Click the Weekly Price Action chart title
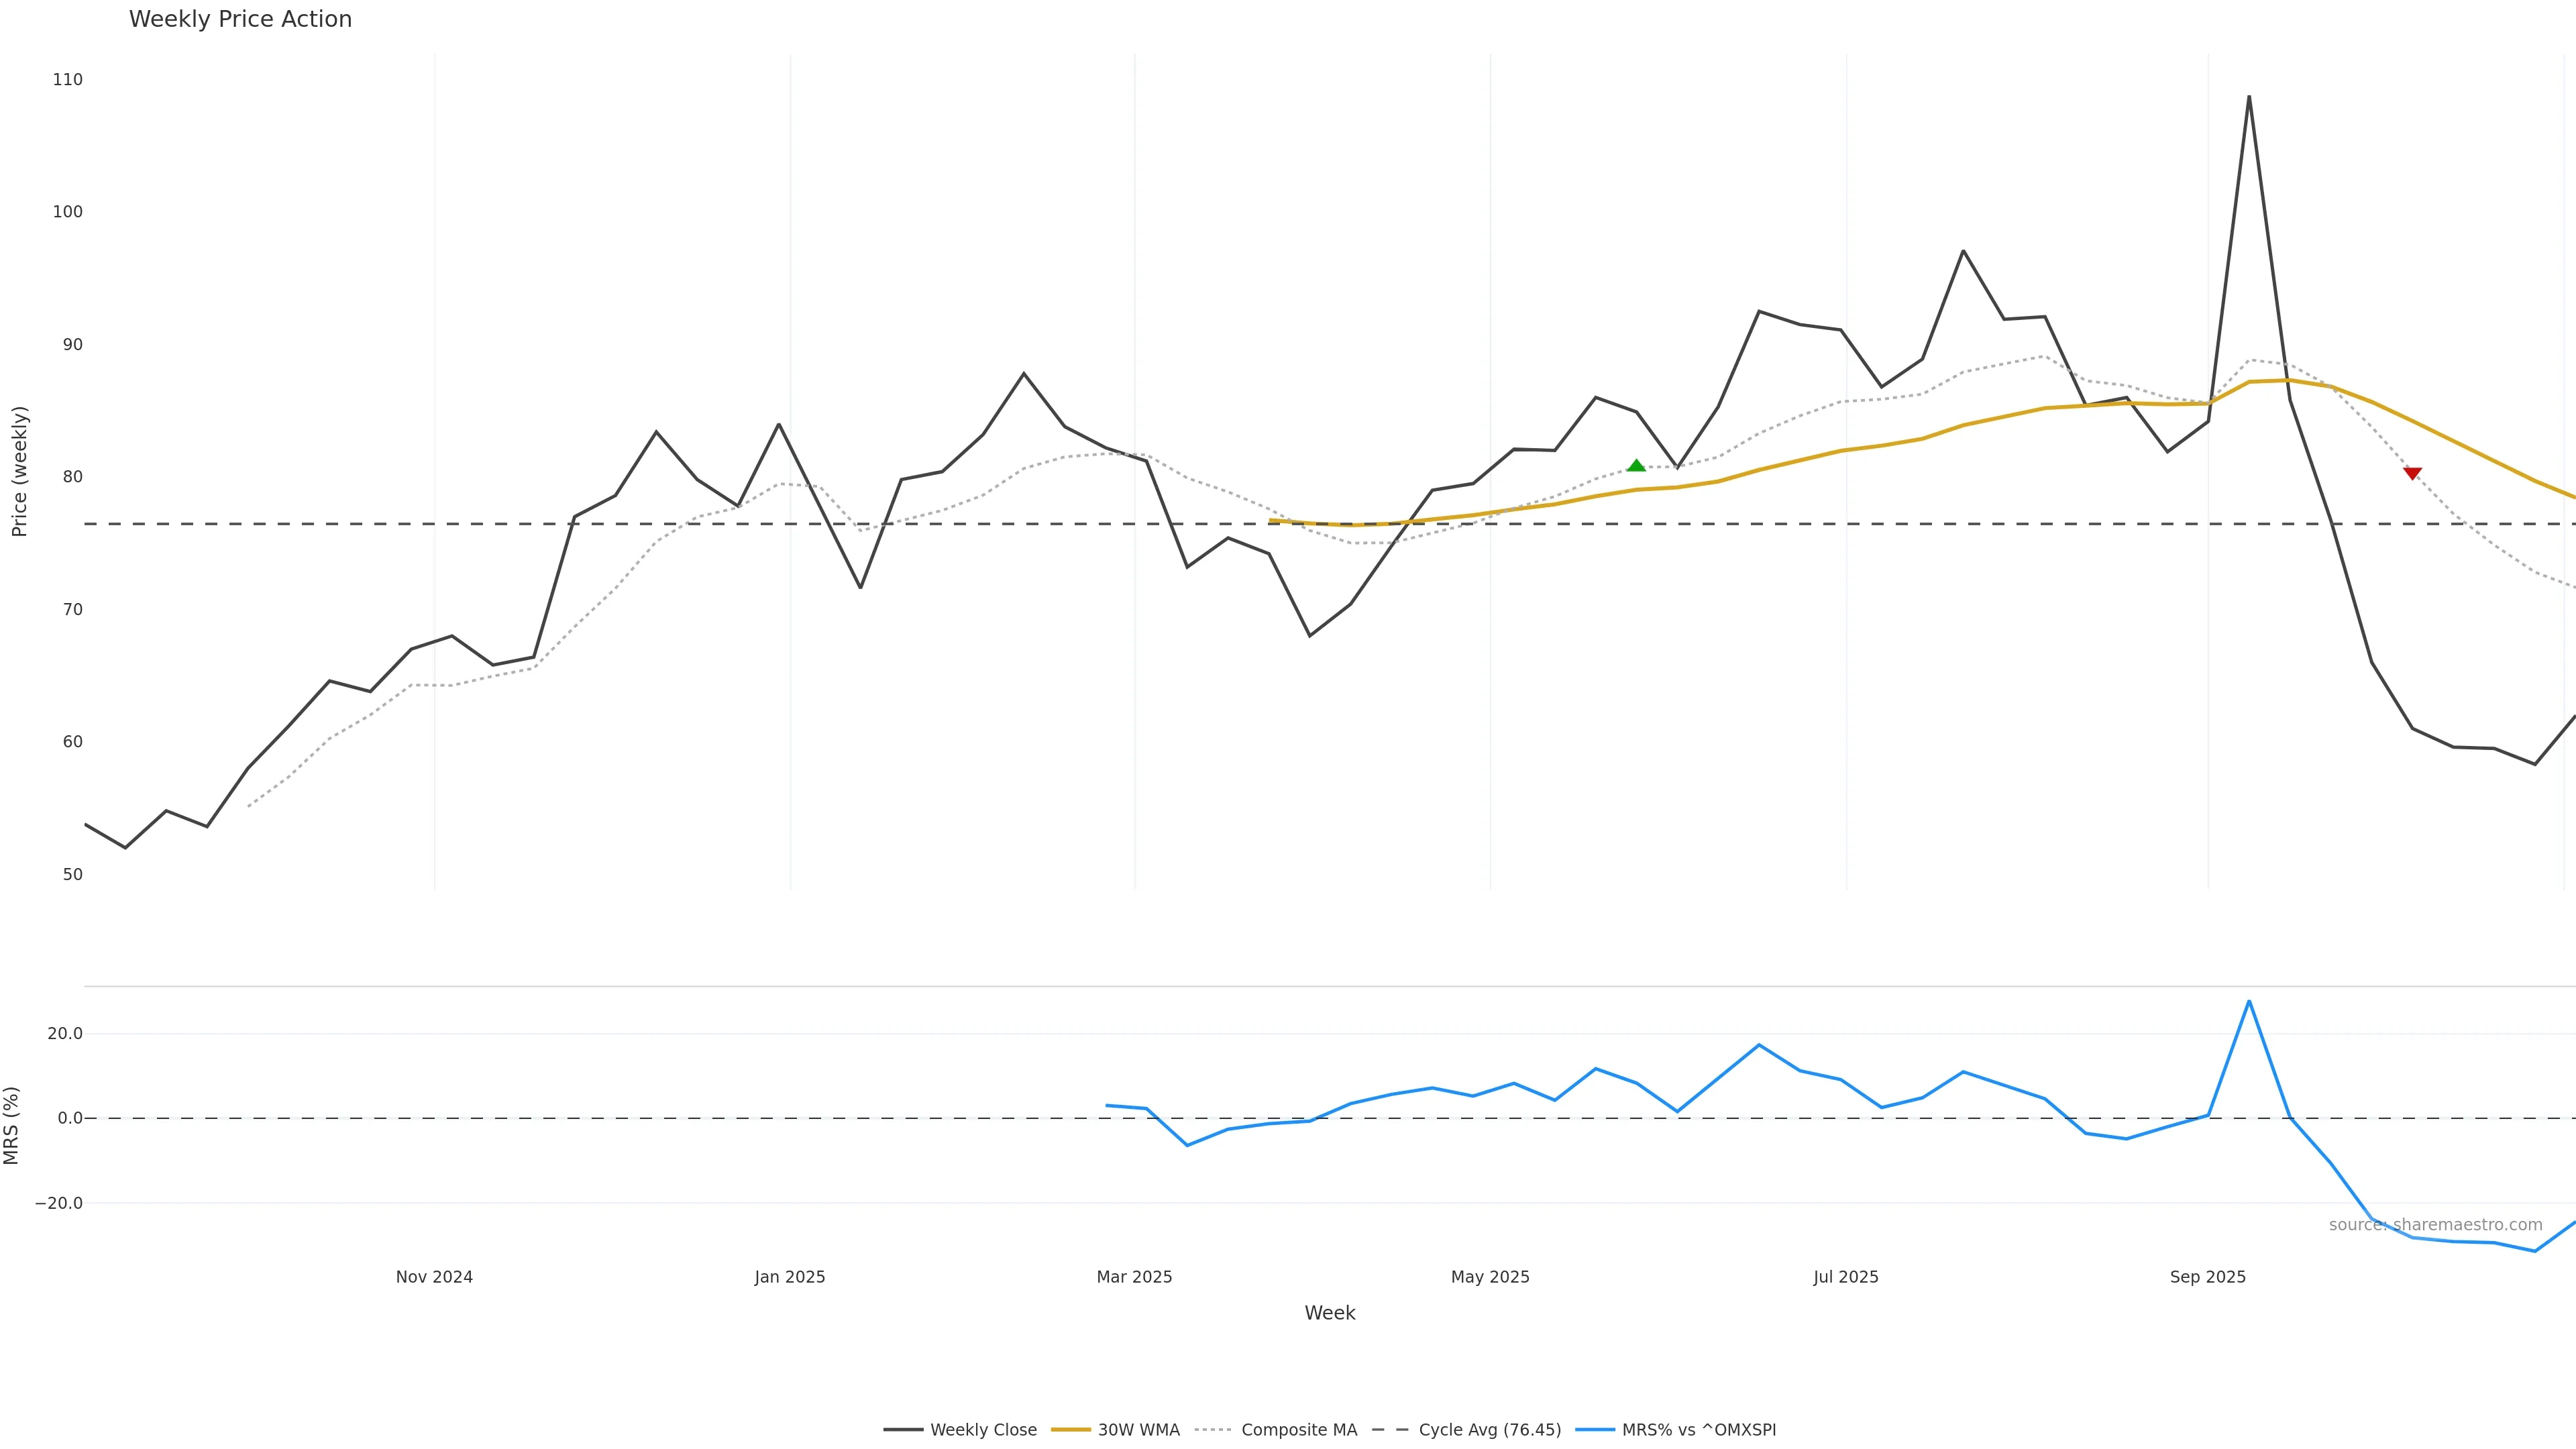 (x=240, y=19)
